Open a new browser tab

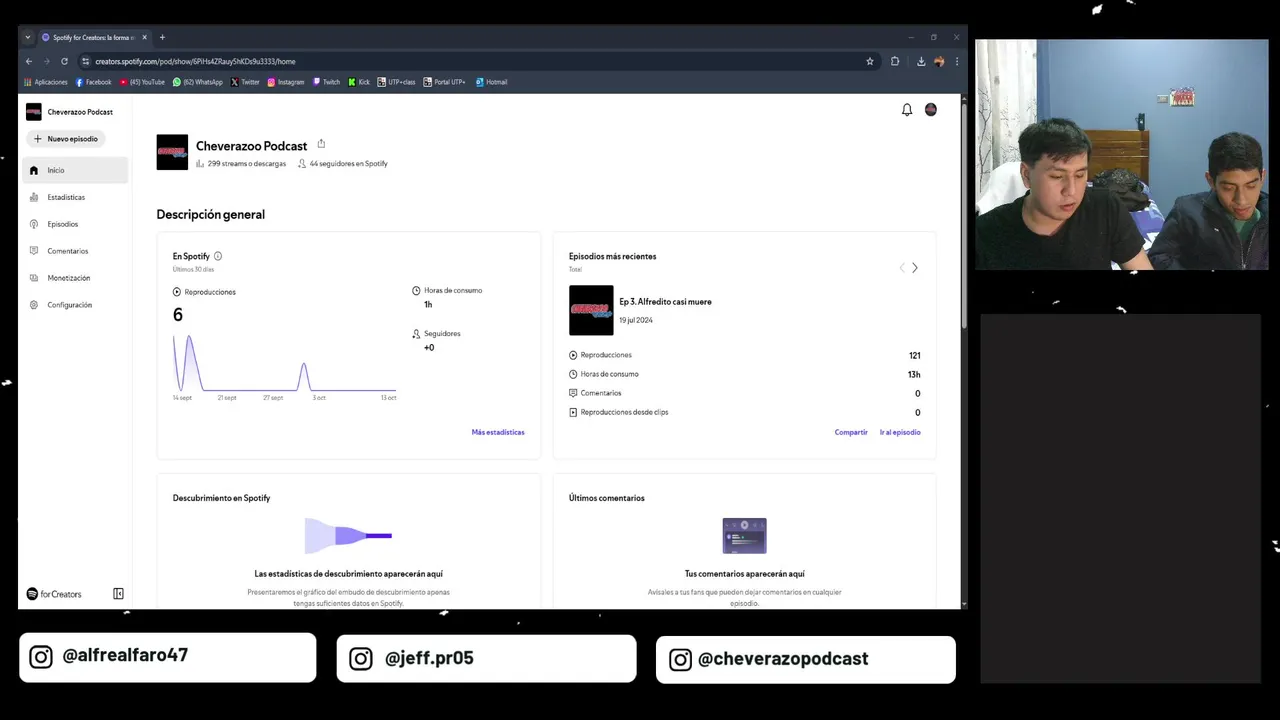pyautogui.click(x=162, y=37)
